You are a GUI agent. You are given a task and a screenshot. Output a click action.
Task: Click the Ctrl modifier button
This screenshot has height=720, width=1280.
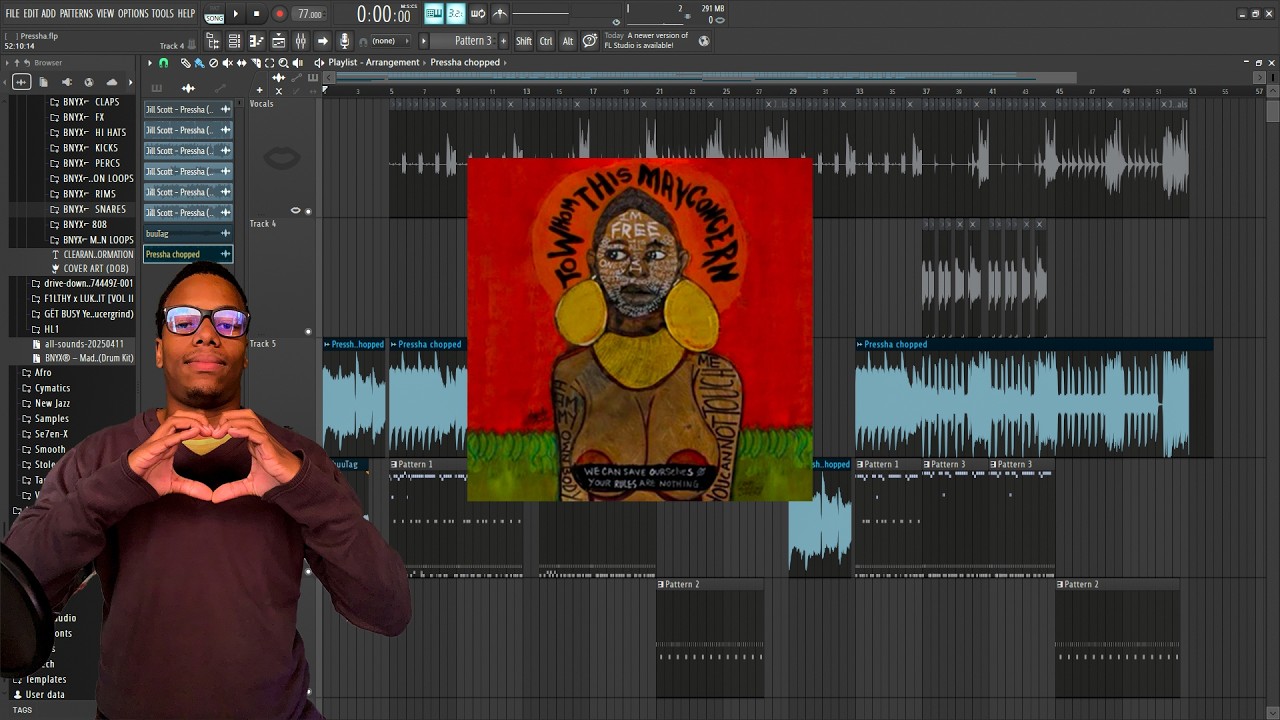(x=546, y=41)
